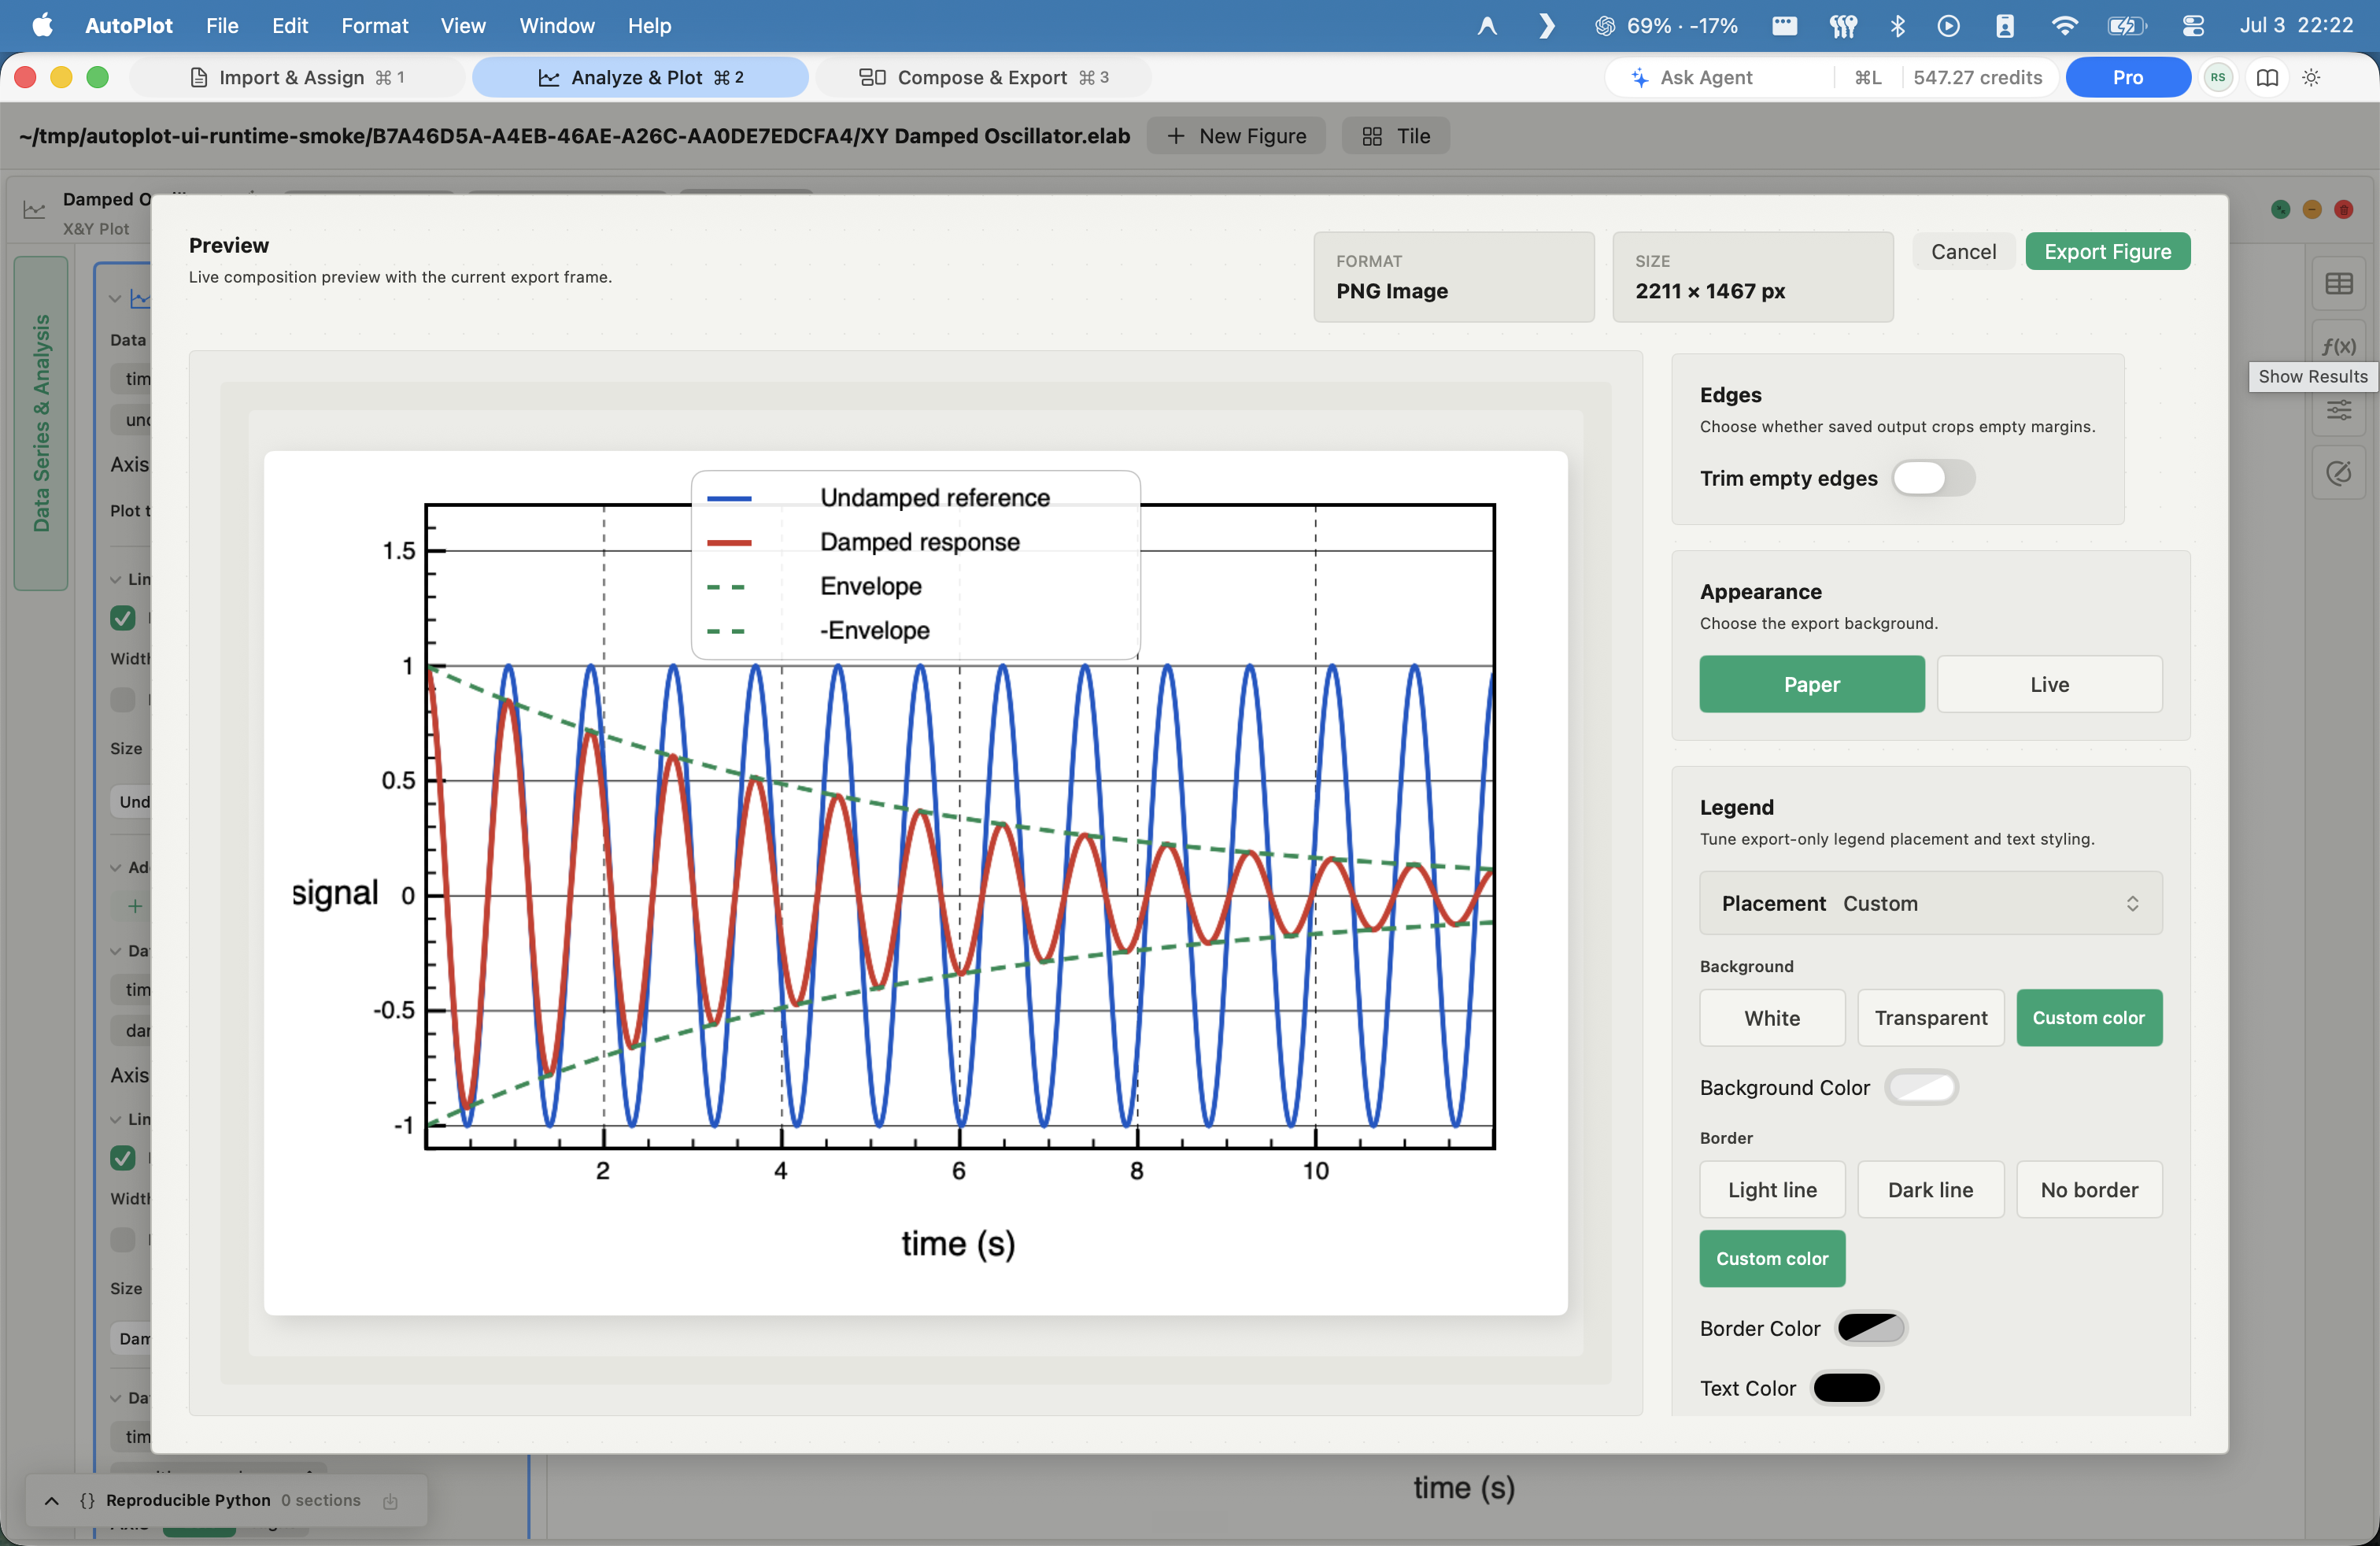This screenshot has width=2380, height=1546.
Task: Toggle the Trim empty edges switch
Action: (x=1932, y=478)
